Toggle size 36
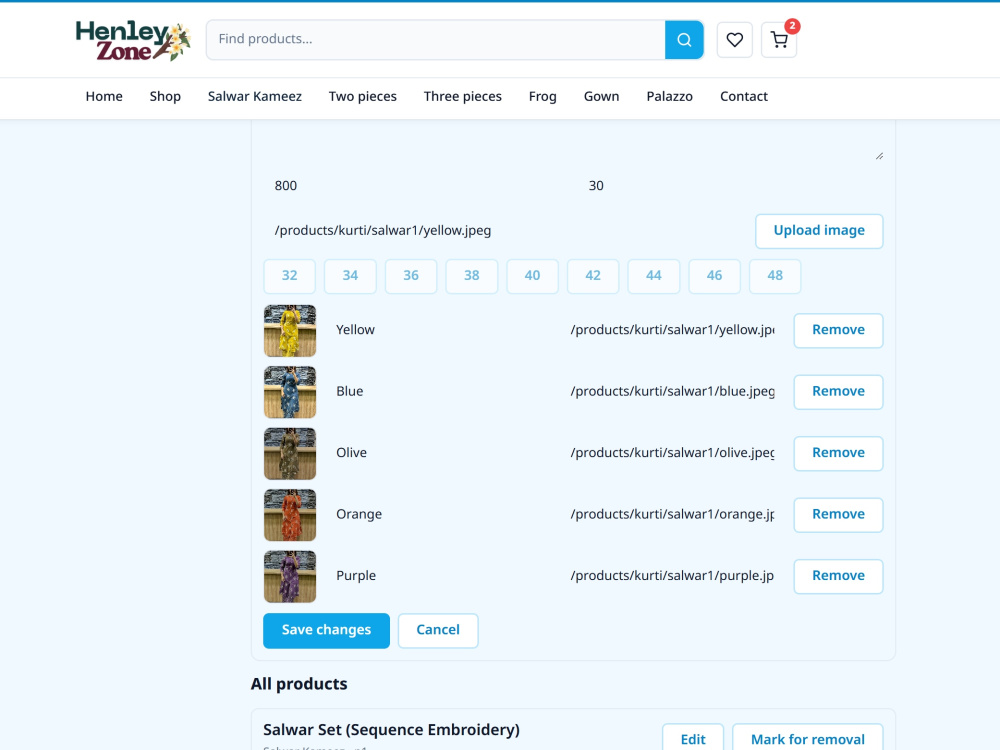Image resolution: width=1000 pixels, height=750 pixels. click(411, 276)
